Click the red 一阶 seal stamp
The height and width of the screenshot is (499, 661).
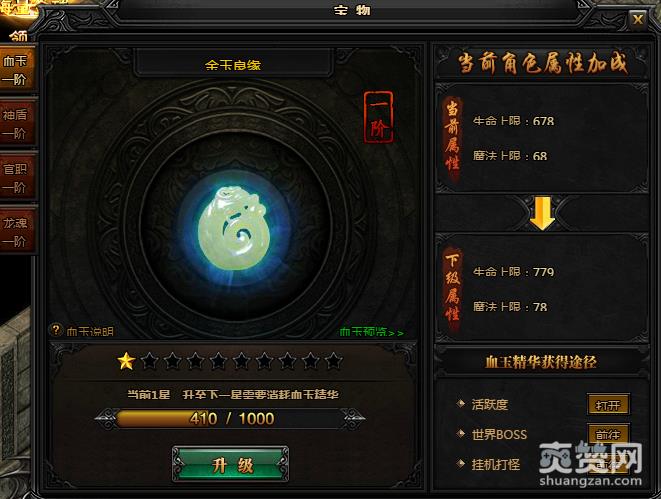pos(379,118)
